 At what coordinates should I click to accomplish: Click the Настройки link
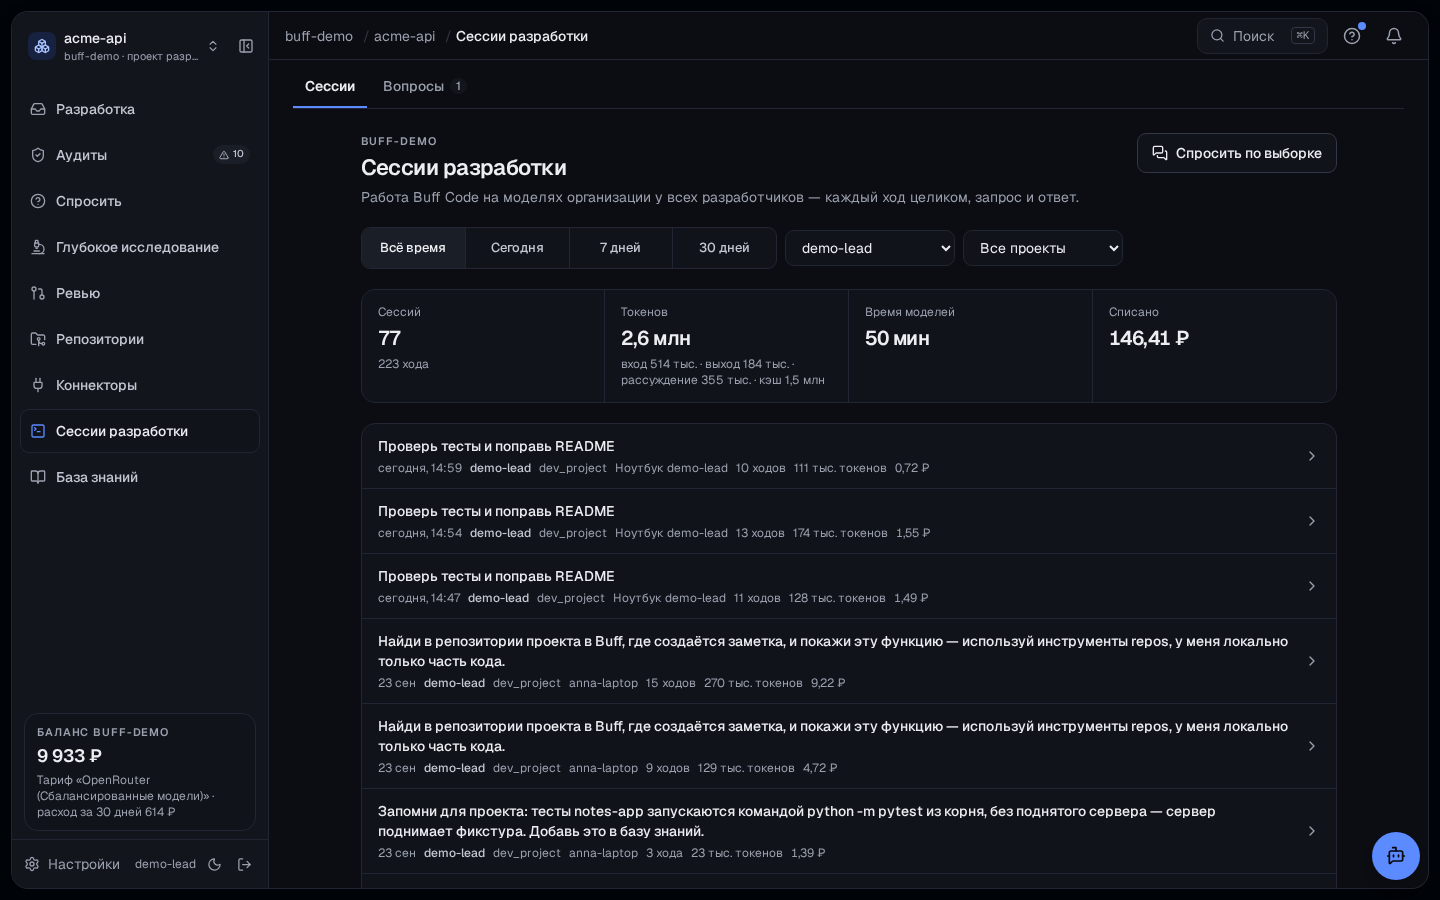tap(72, 864)
